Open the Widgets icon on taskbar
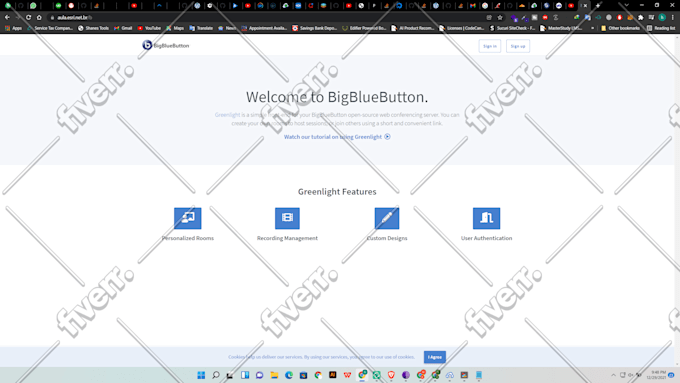Screen dimensions: 680x383 click(x=245, y=375)
